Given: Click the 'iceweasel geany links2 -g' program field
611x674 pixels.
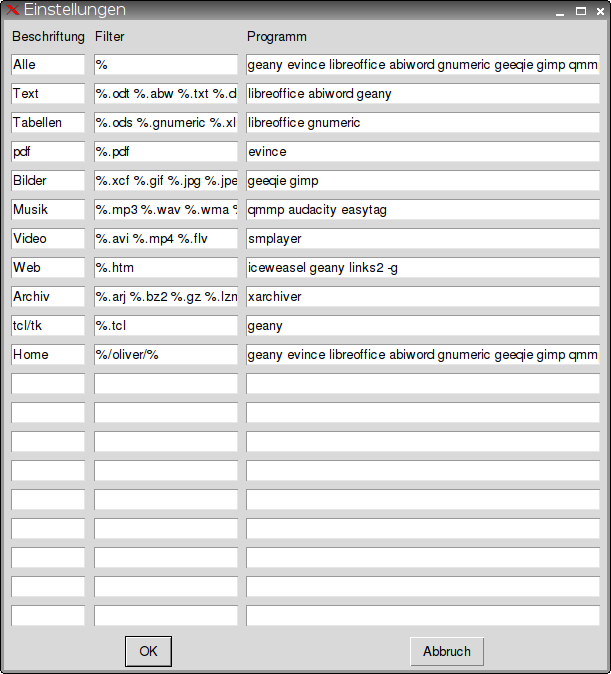Looking at the screenshot, I should [423, 267].
